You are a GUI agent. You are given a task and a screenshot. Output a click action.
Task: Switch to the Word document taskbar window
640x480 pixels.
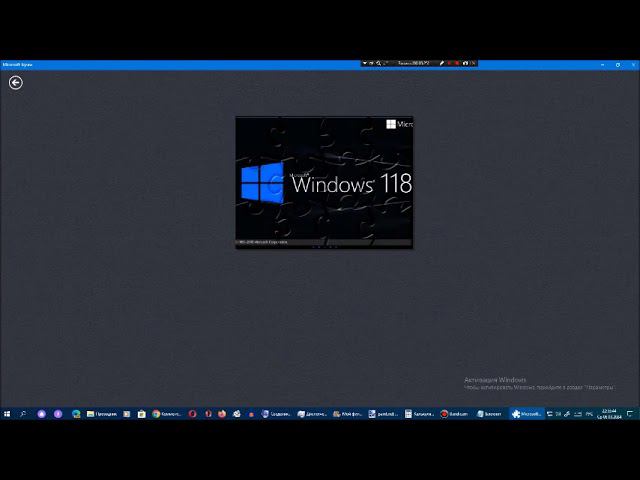click(384, 414)
